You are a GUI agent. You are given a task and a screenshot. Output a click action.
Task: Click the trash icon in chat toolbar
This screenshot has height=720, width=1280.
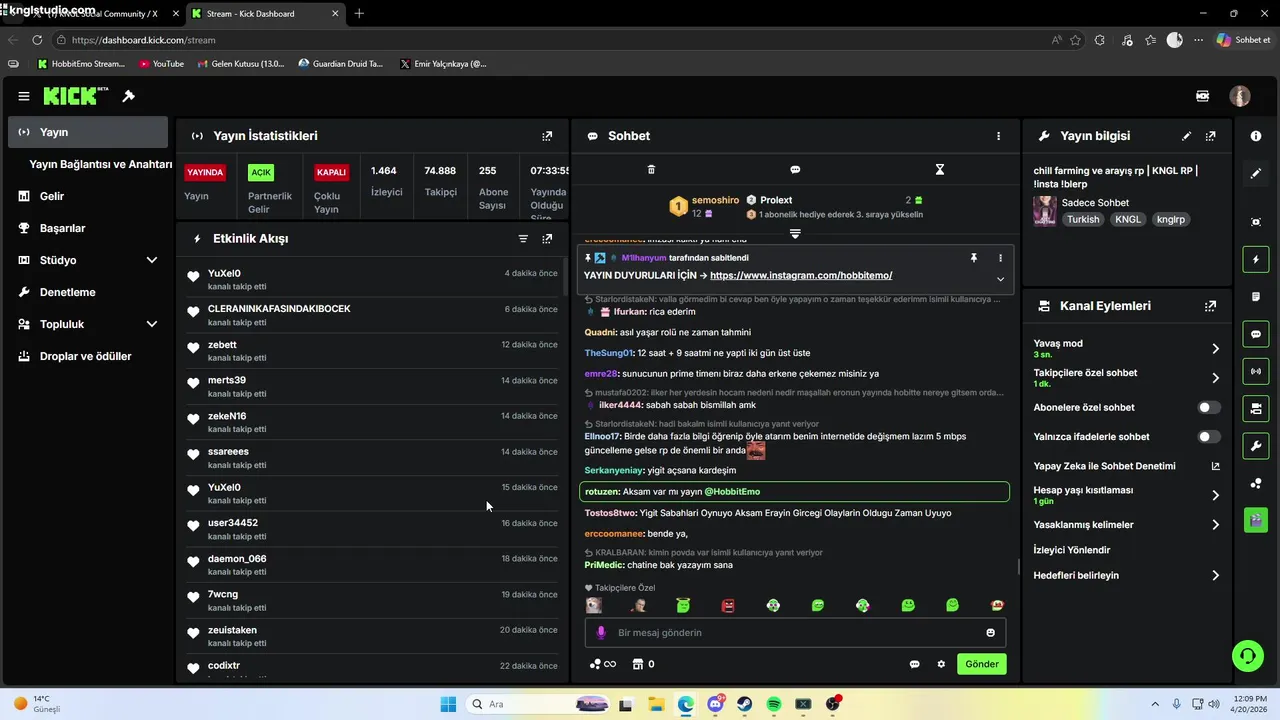[651, 170]
